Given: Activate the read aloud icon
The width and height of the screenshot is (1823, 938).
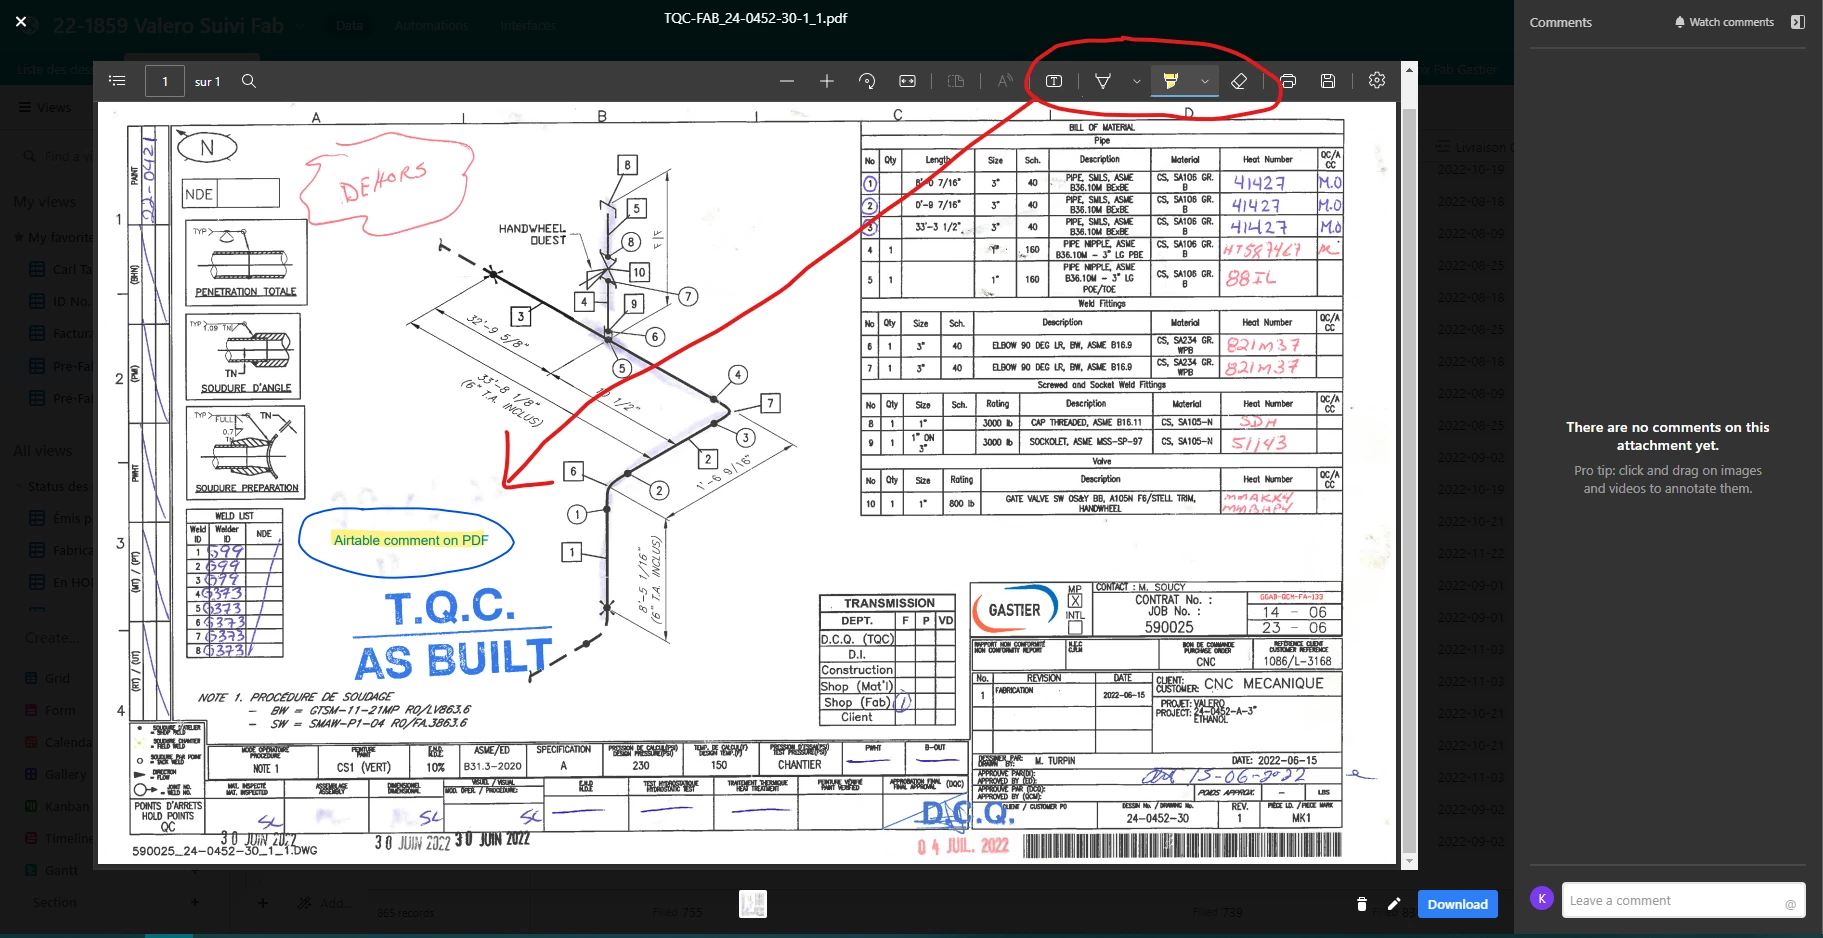Looking at the screenshot, I should 1005,81.
